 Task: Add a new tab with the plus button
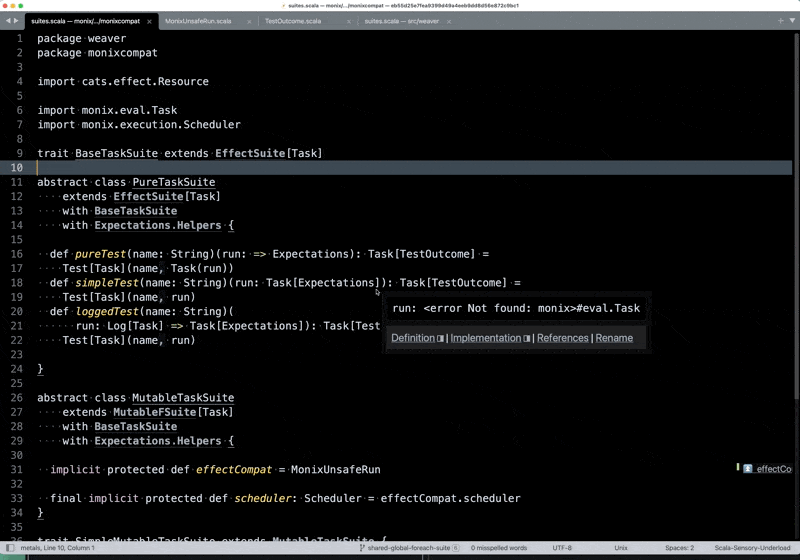click(x=781, y=21)
